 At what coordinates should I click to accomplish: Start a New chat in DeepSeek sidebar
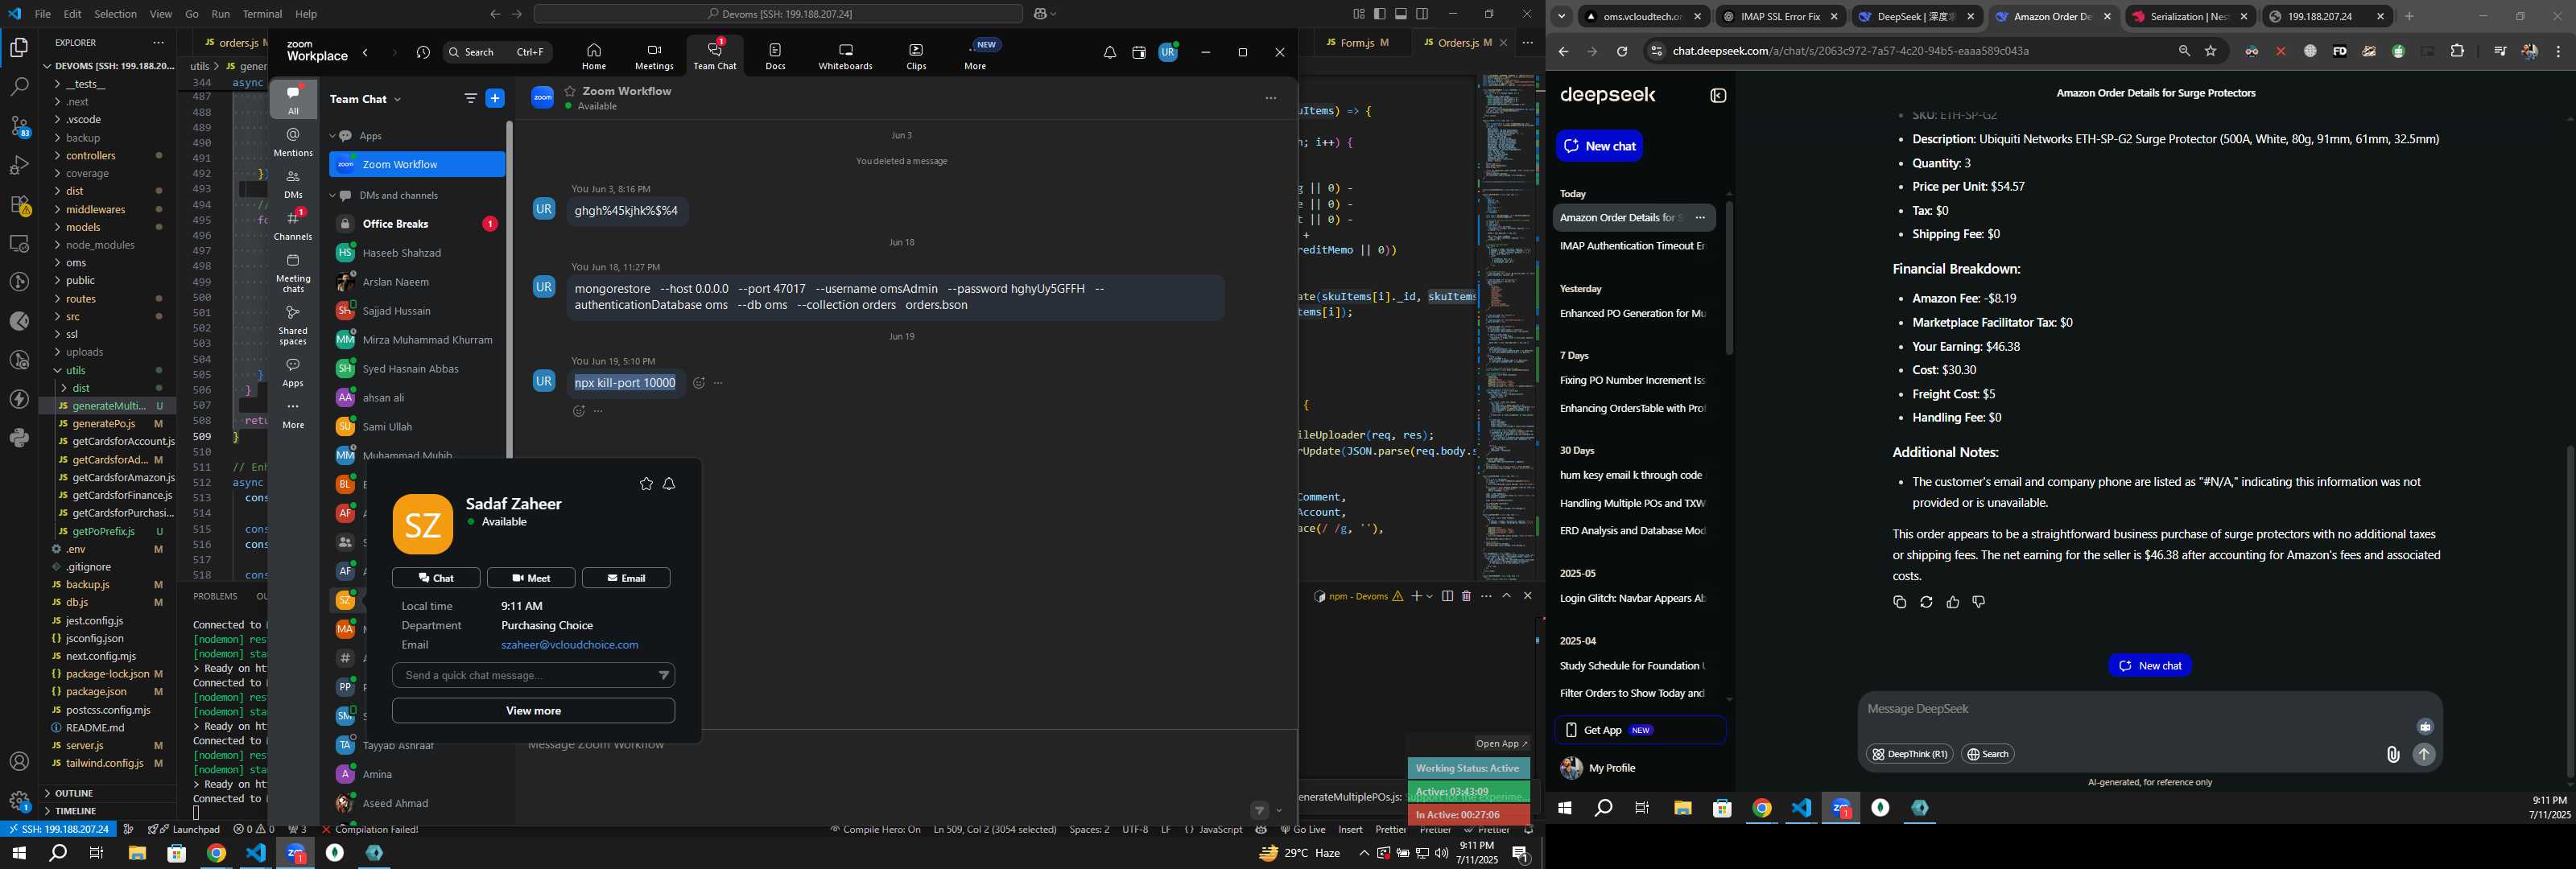tap(1599, 146)
